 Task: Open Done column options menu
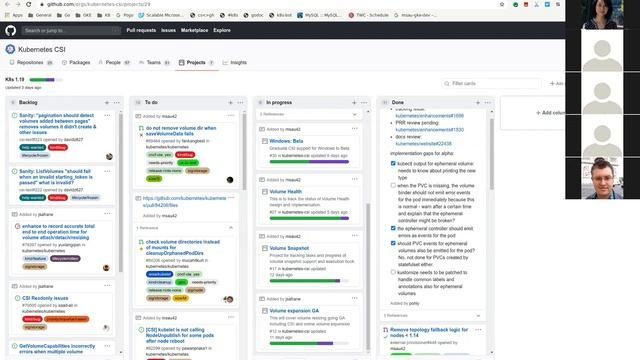coord(488,102)
